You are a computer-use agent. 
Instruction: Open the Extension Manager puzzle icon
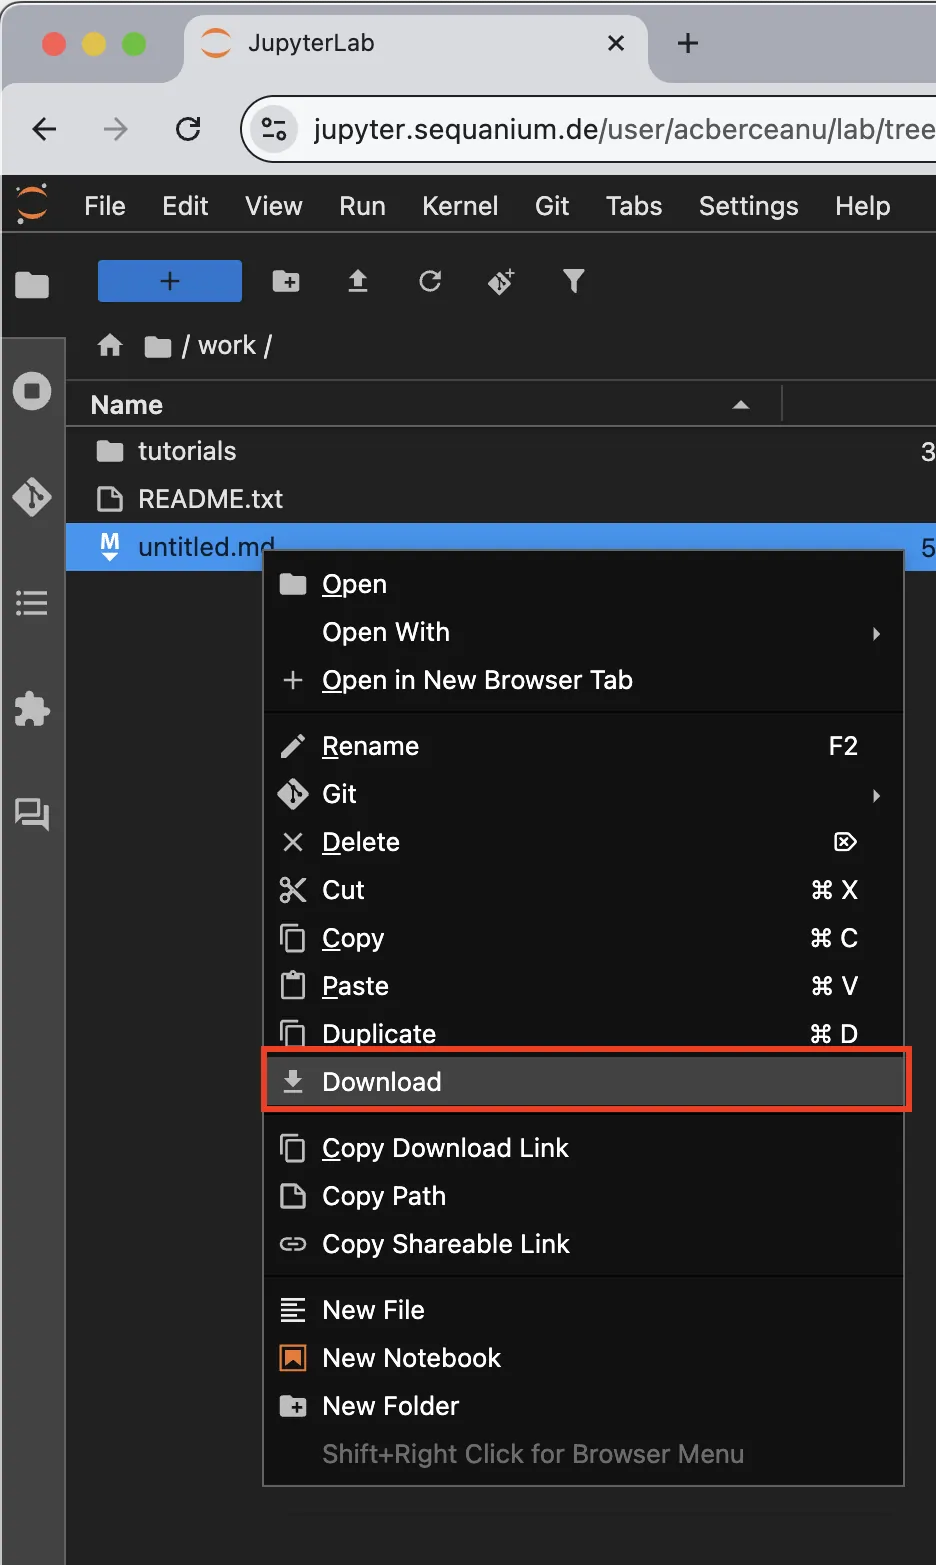coord(32,710)
